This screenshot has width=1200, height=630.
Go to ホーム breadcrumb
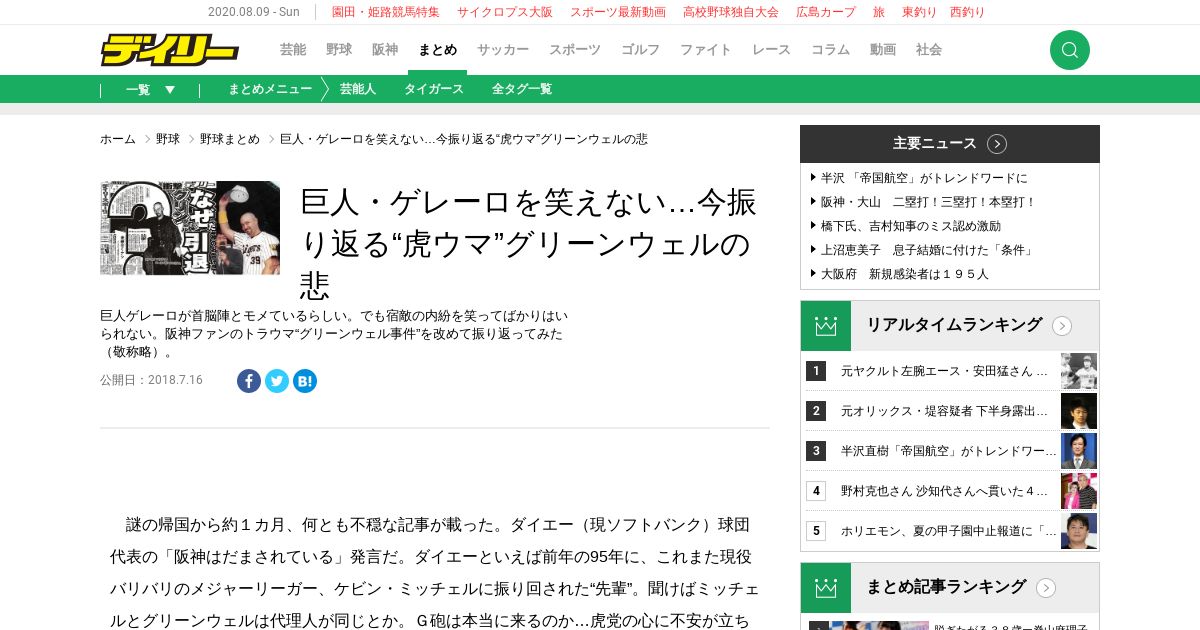tap(118, 139)
